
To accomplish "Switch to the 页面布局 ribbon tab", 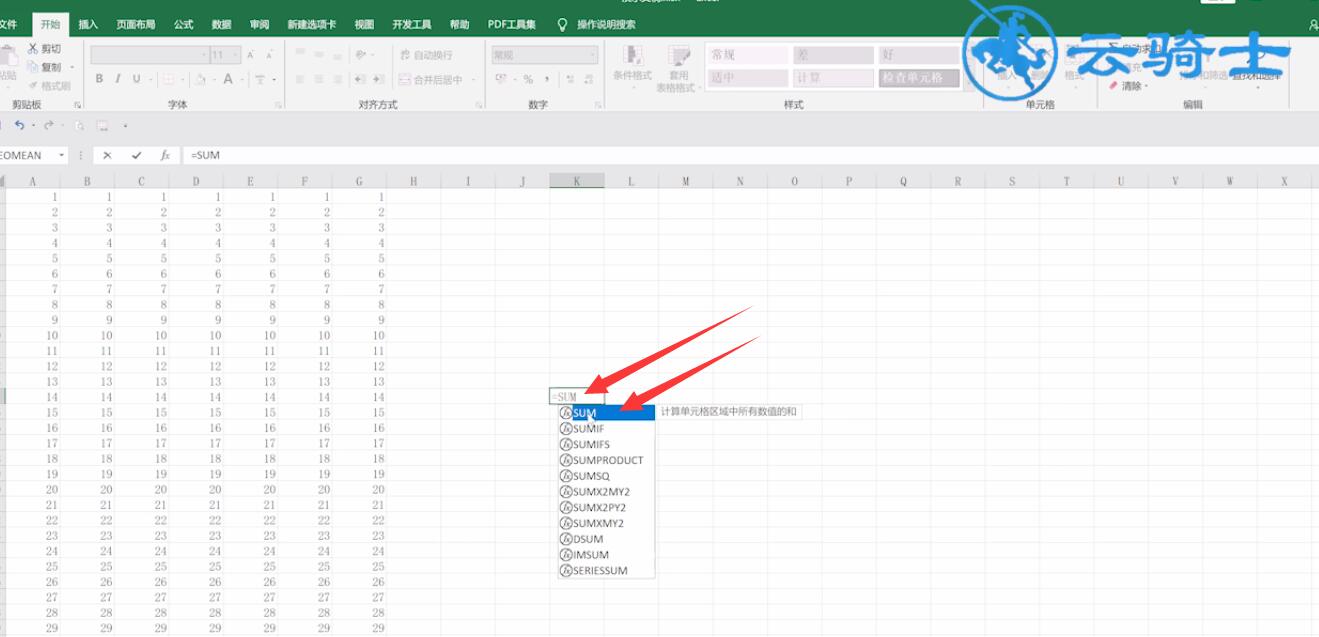I will 135,24.
